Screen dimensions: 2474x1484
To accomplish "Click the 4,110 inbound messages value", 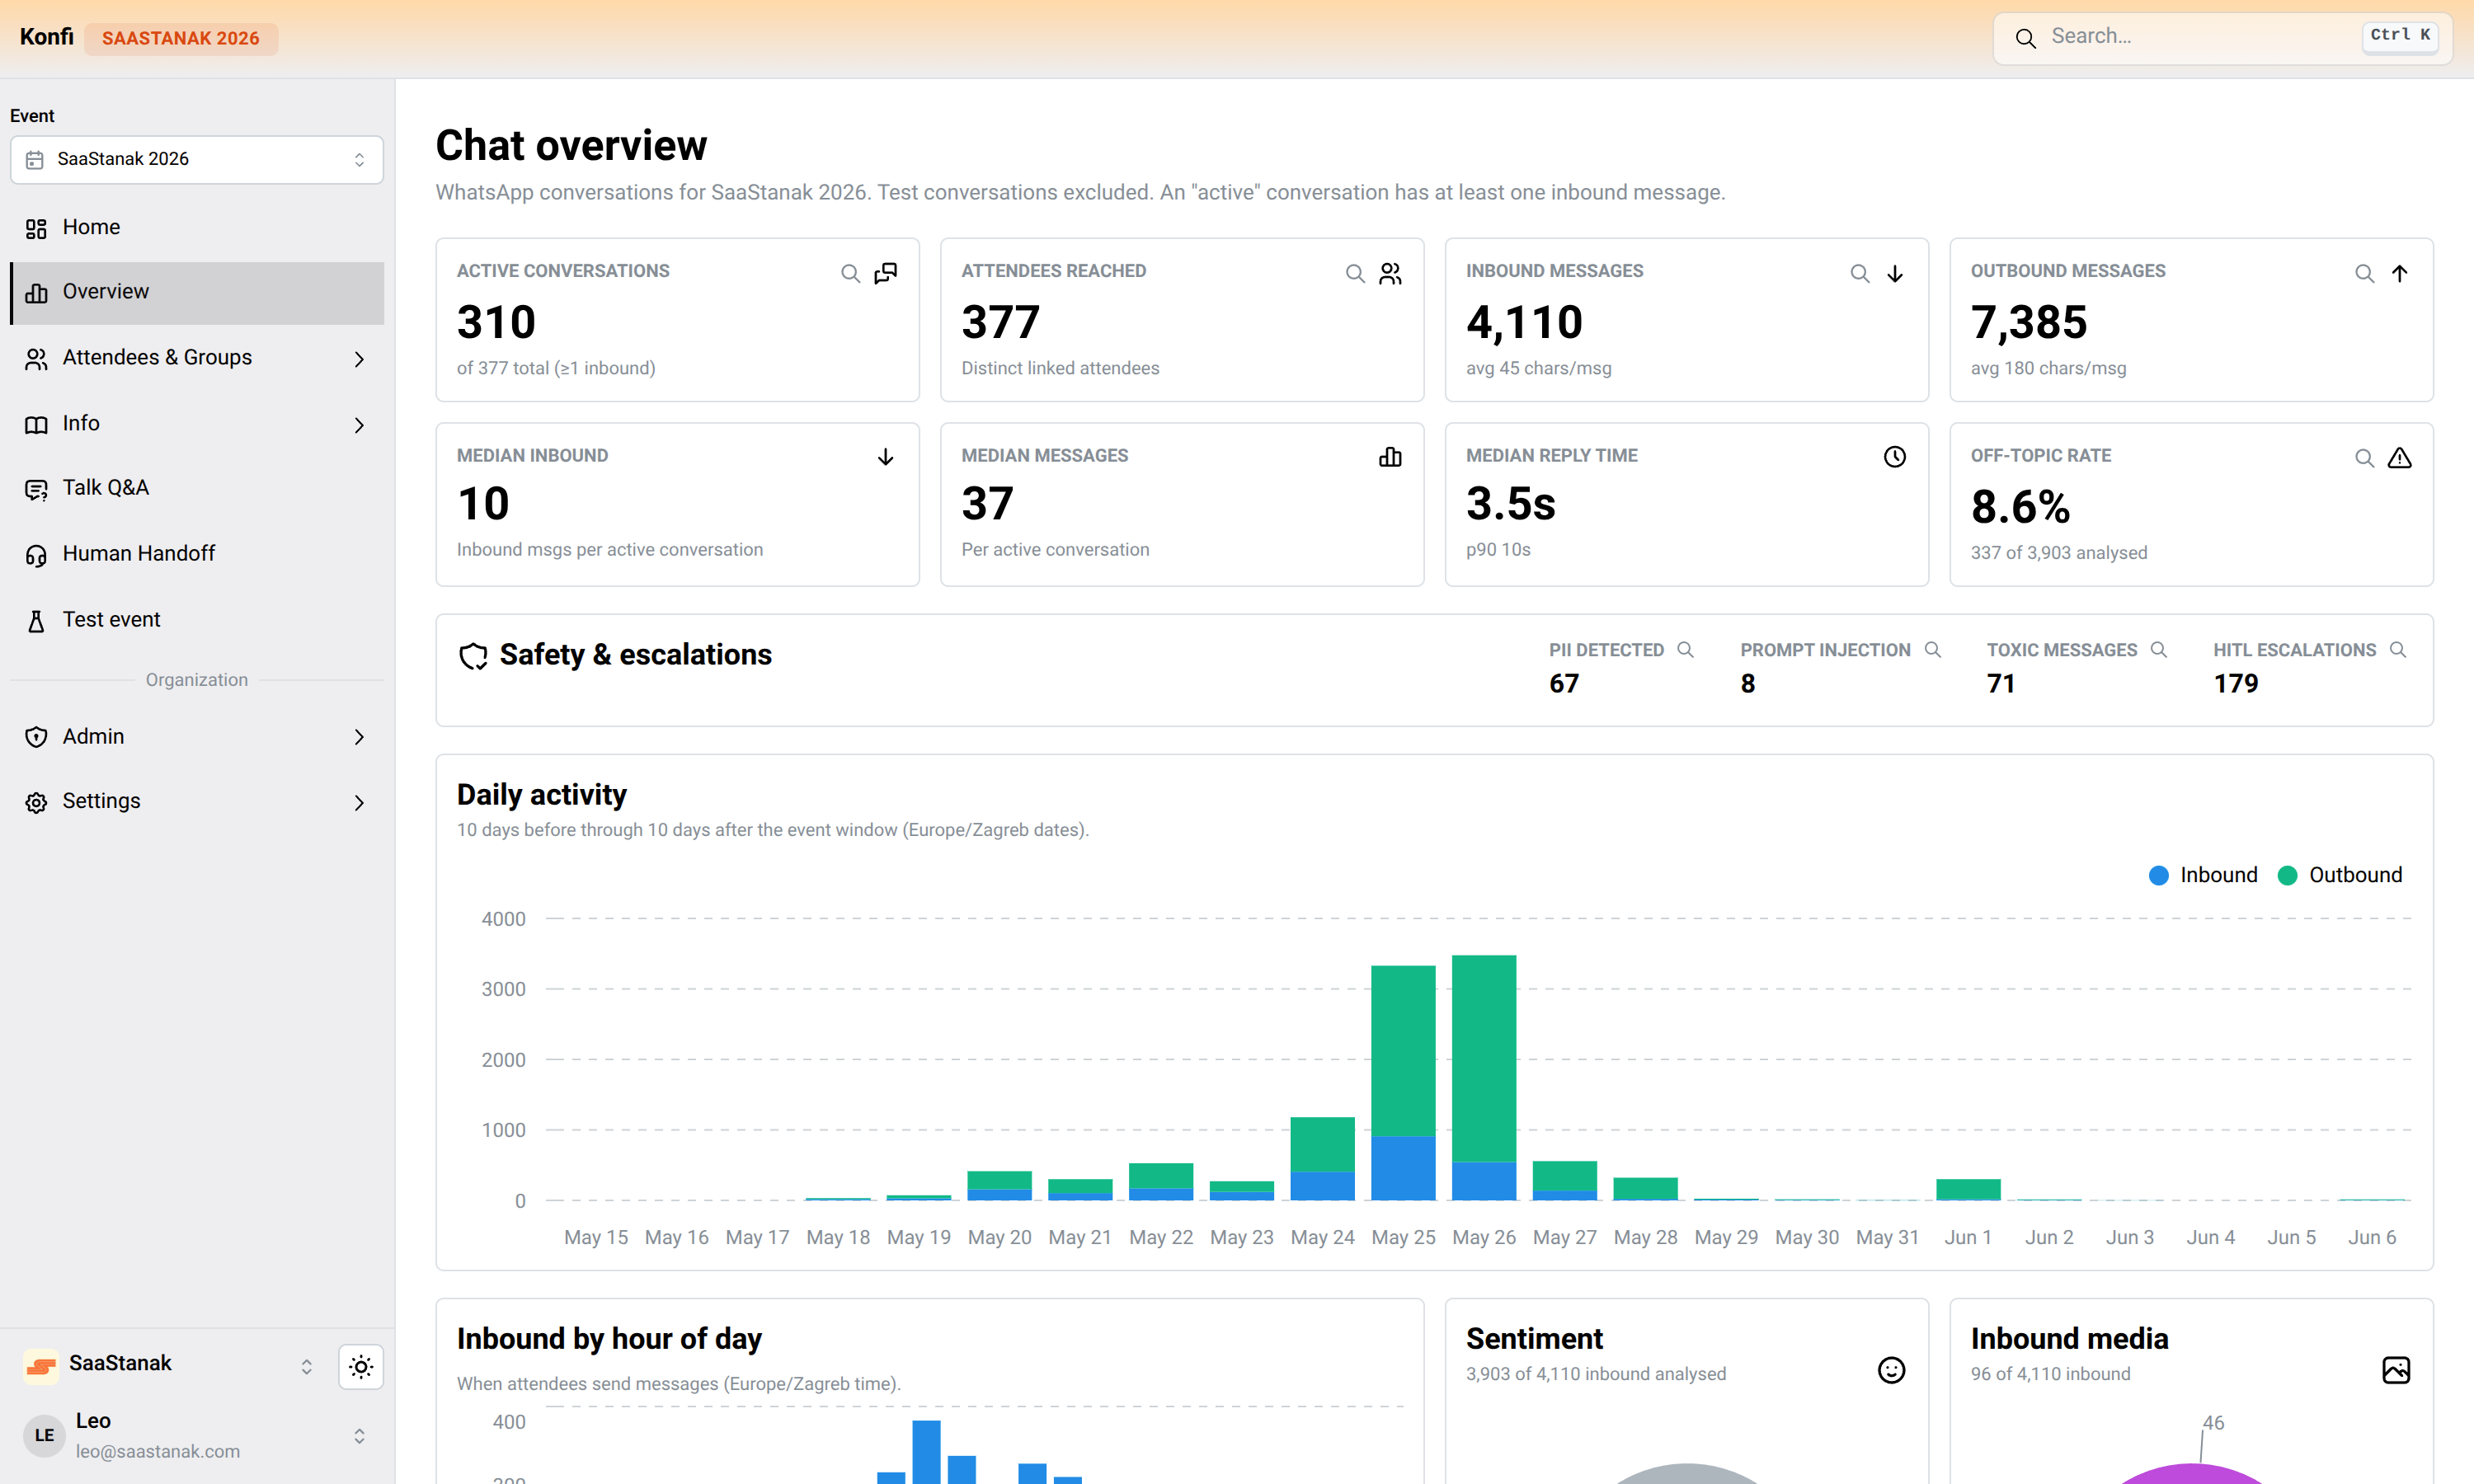I will tap(1524, 323).
